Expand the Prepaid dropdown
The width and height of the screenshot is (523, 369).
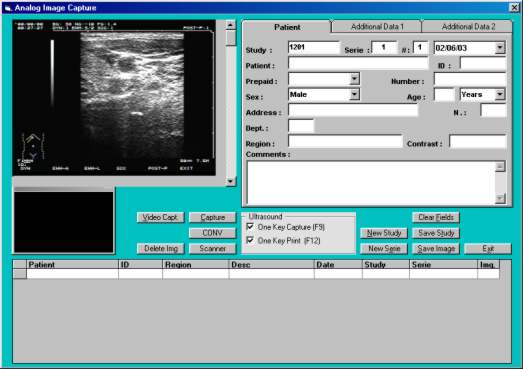(355, 79)
